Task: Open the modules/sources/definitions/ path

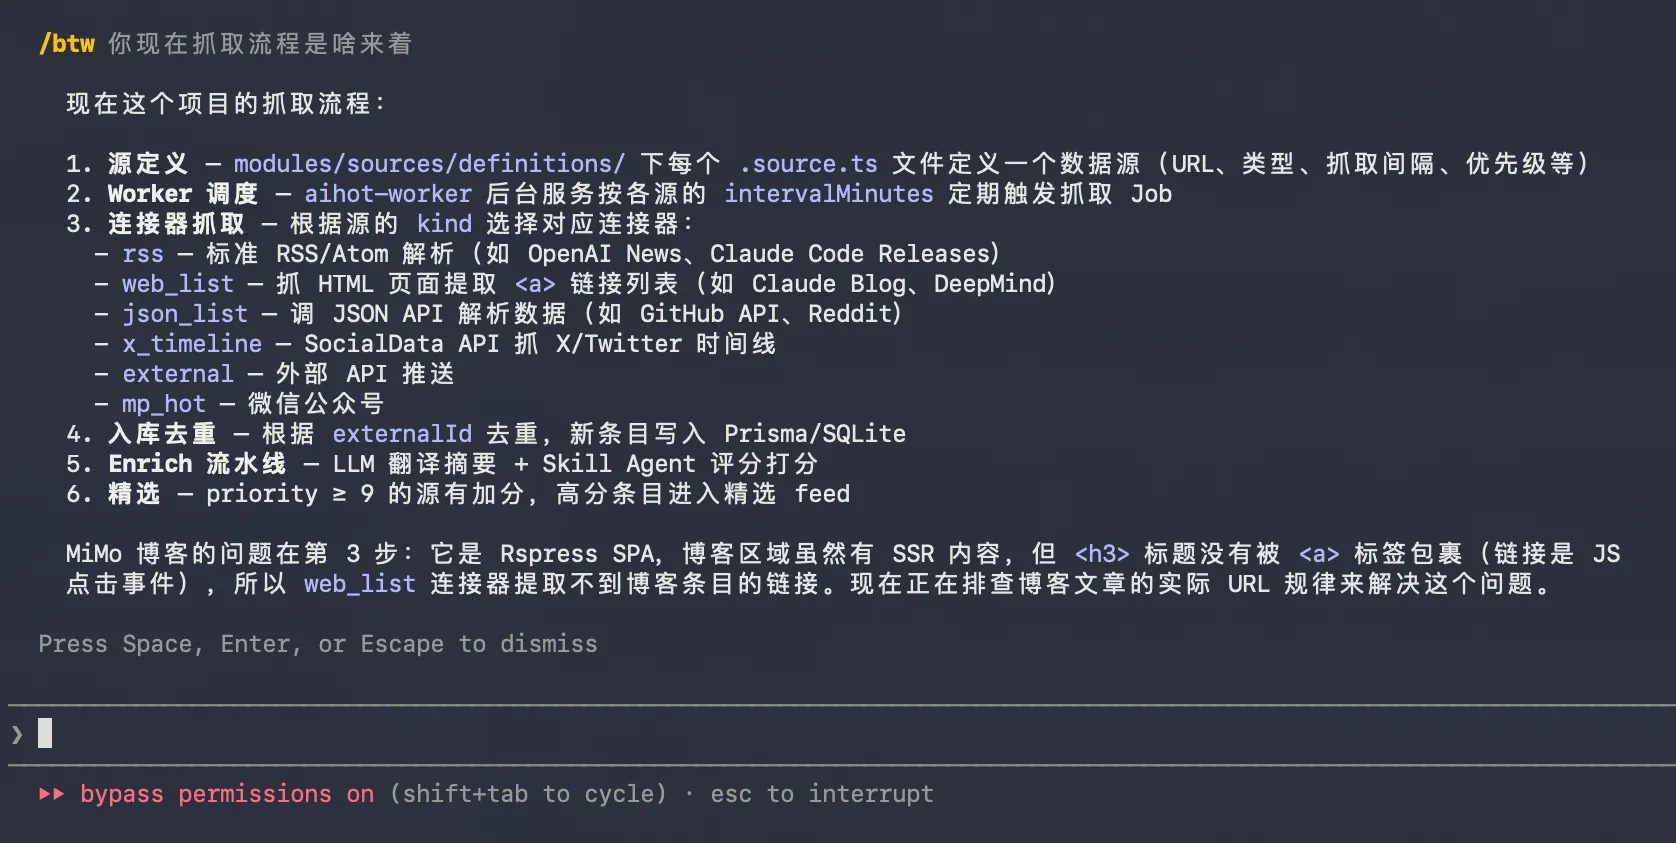Action: tap(429, 164)
